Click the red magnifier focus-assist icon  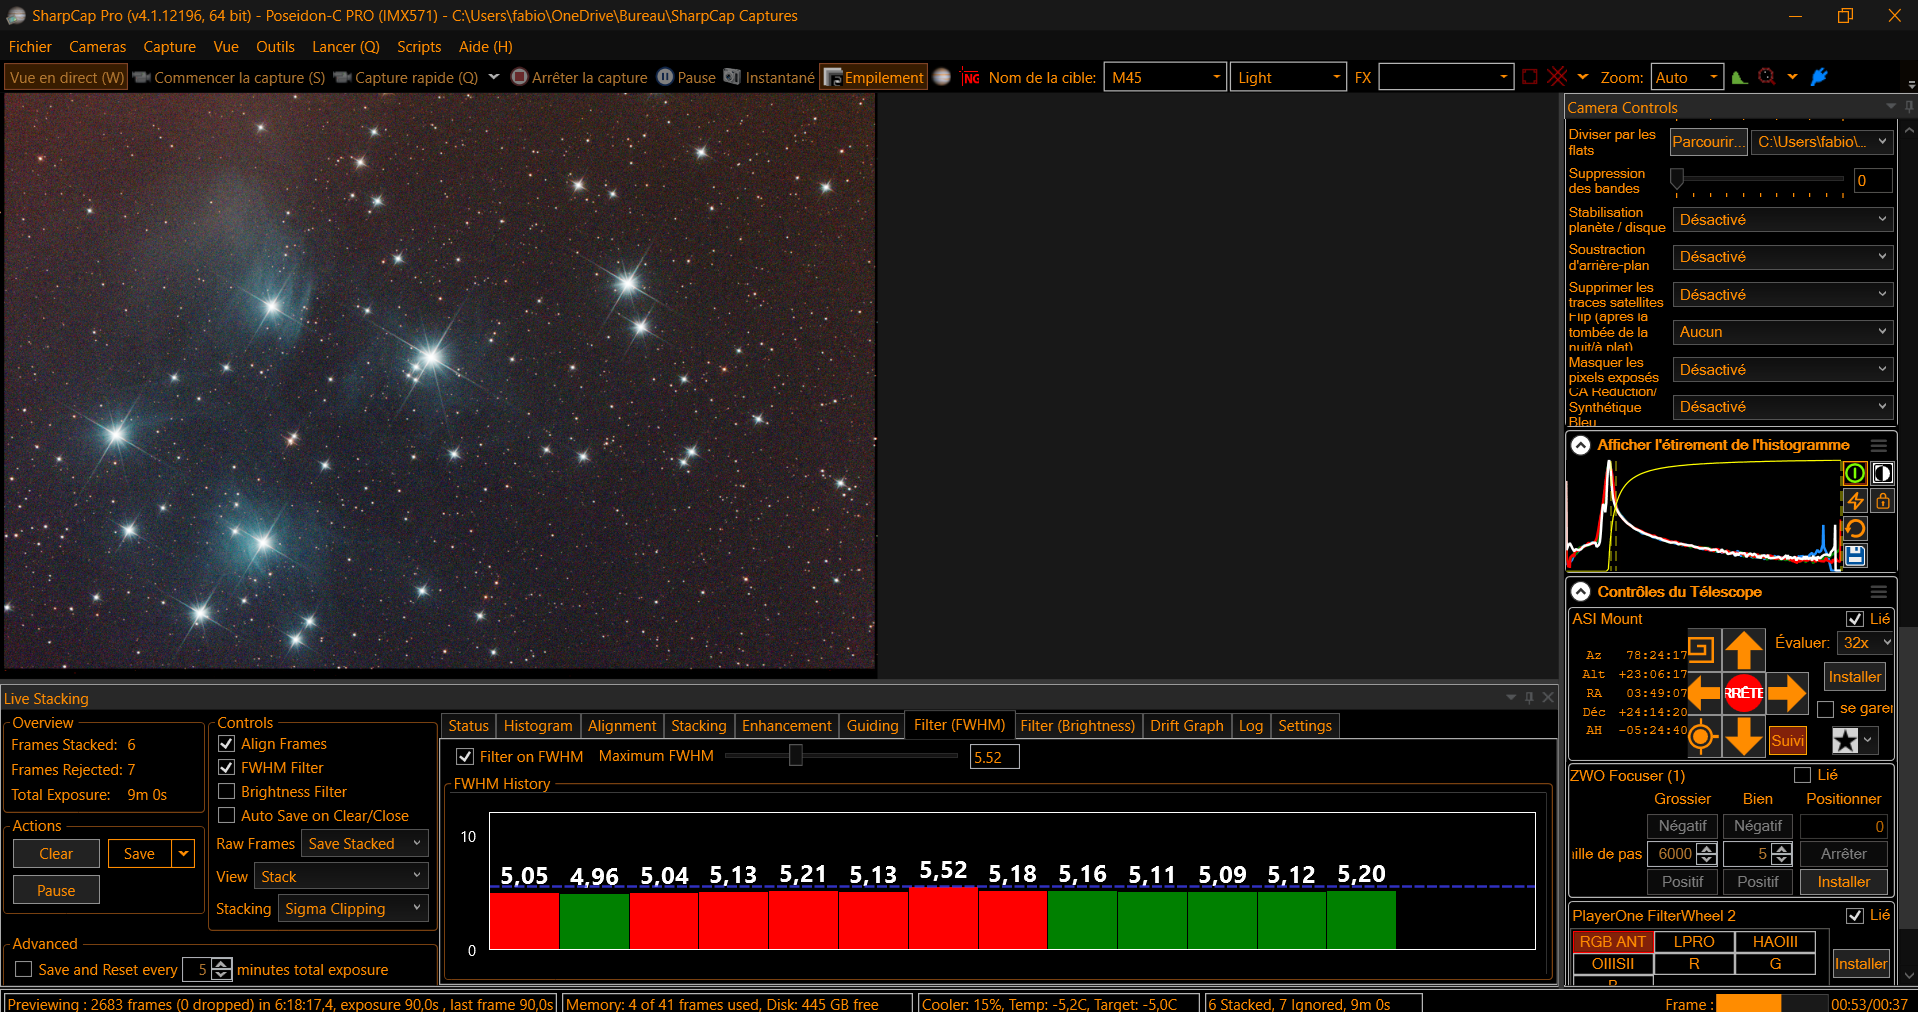pos(1767,77)
